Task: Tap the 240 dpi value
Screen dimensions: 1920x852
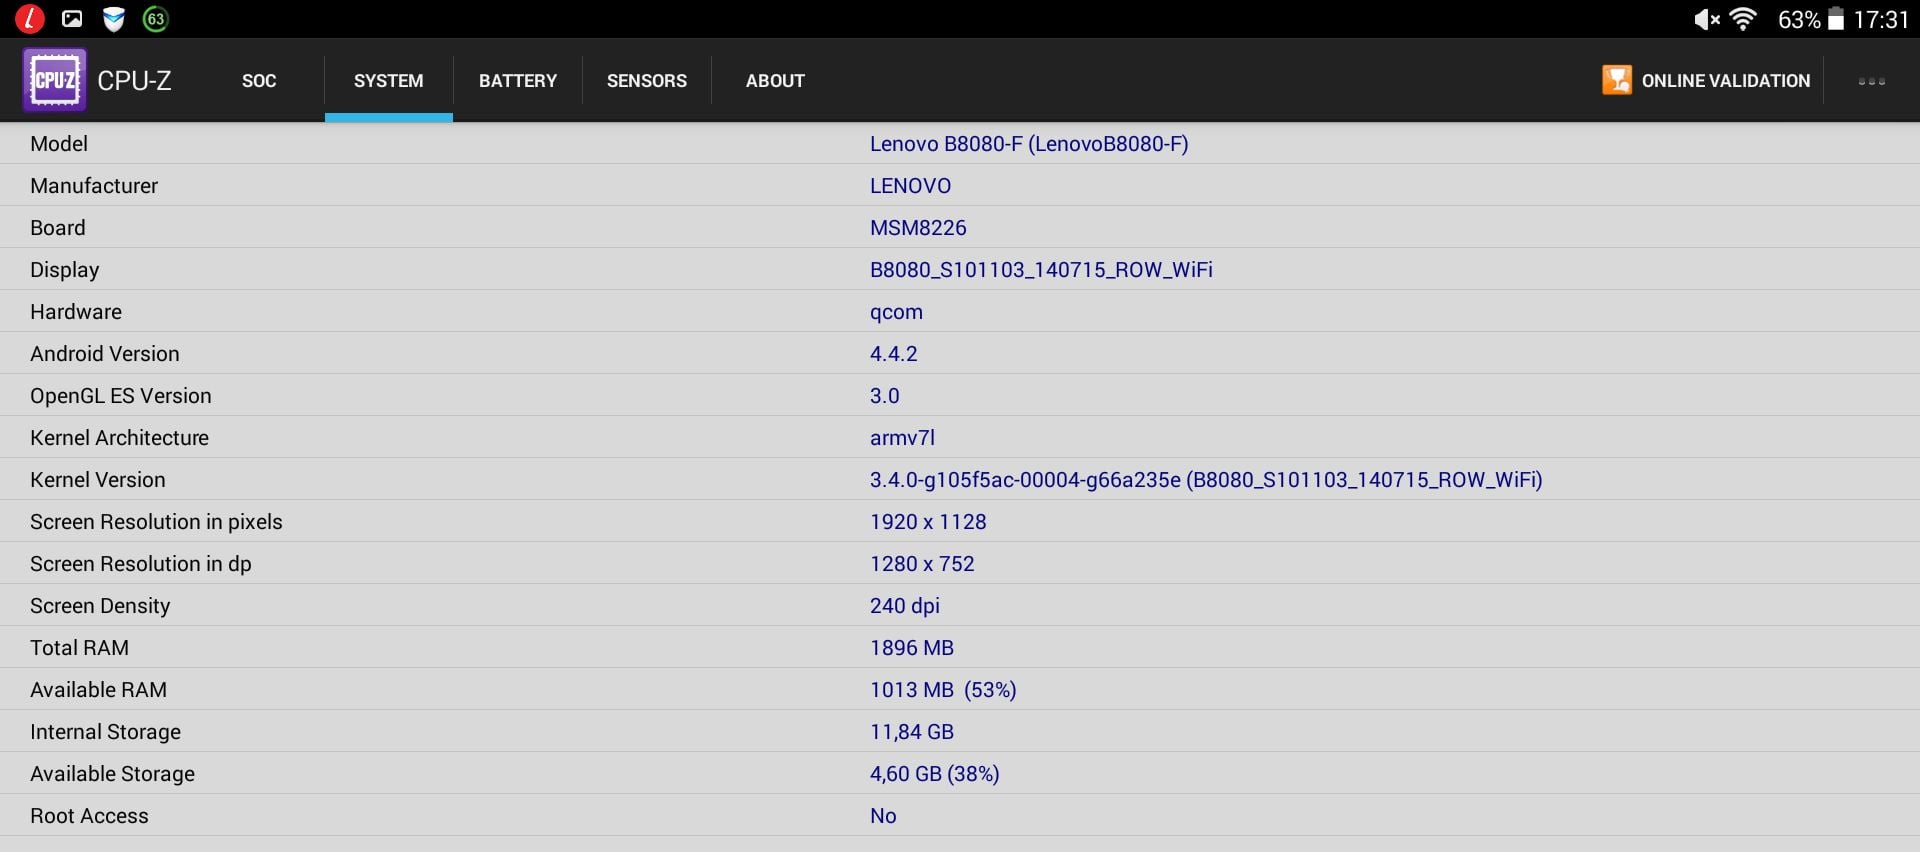Action: click(905, 605)
